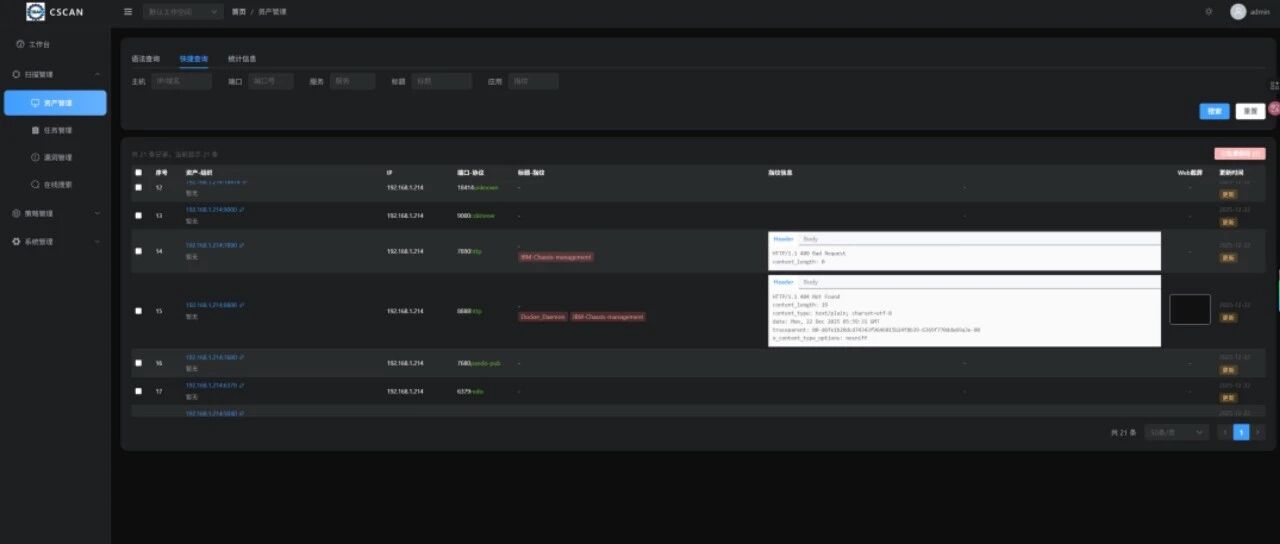Viewport: 1280px width, 544px height.
Task: Focus the 服务 service input field
Action: point(352,81)
